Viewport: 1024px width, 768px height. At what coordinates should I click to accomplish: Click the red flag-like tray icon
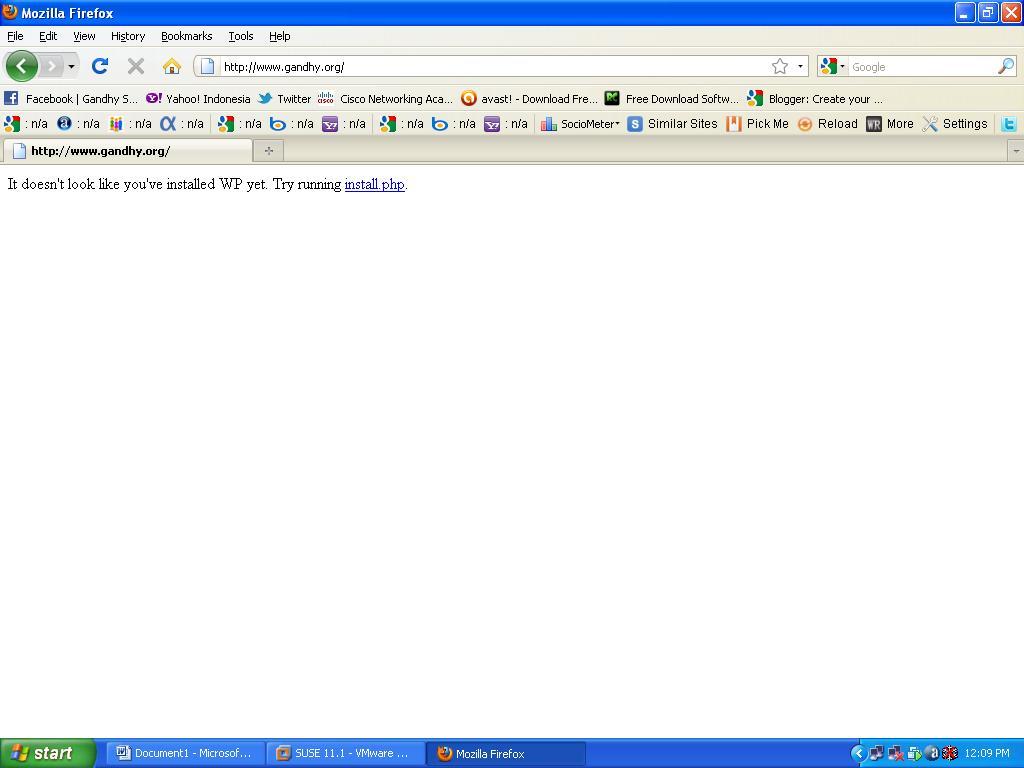(950, 753)
